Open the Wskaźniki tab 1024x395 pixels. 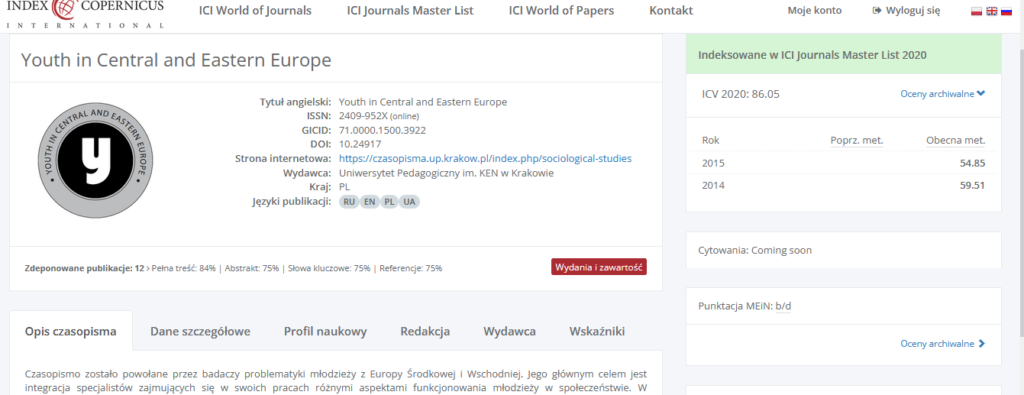pos(597,331)
